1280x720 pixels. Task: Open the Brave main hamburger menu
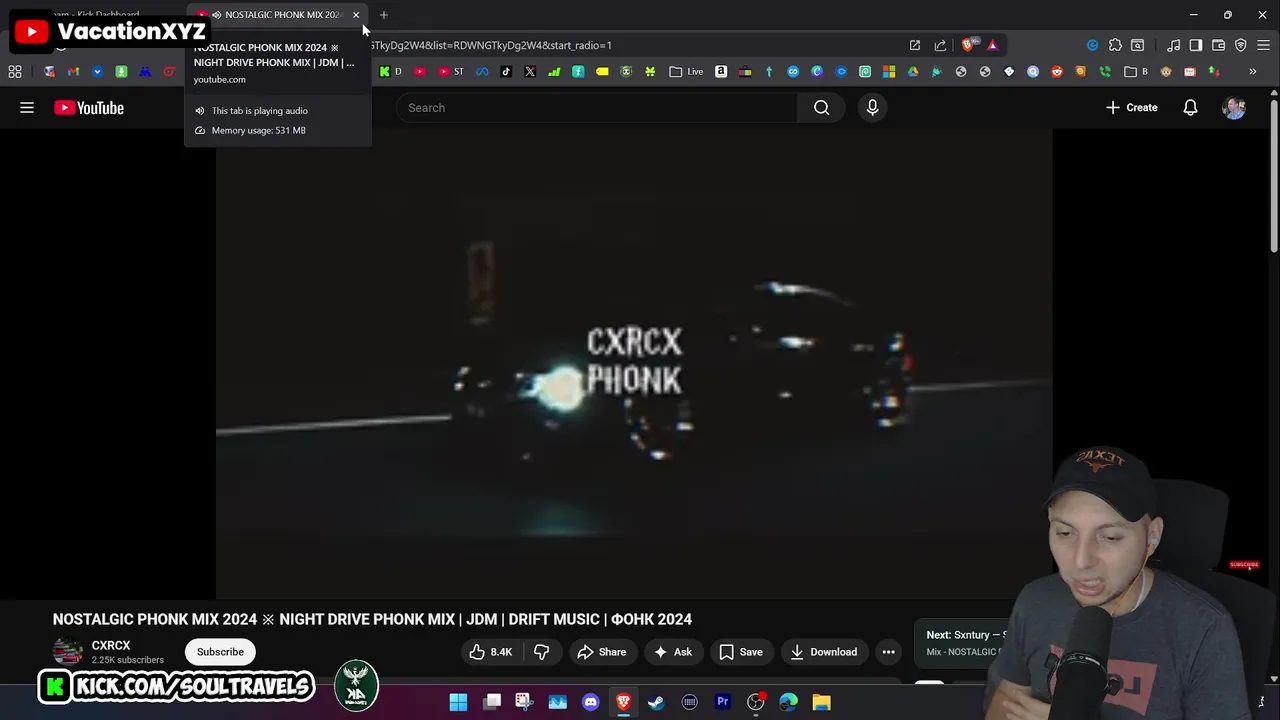click(1263, 45)
